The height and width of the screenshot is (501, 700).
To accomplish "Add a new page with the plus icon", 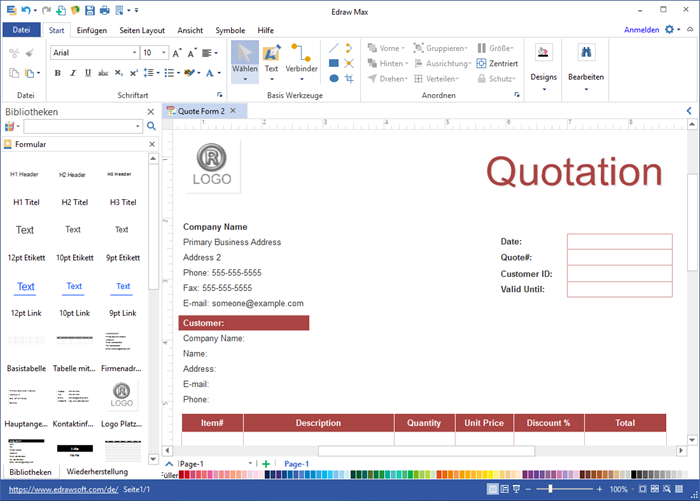I will point(265,464).
